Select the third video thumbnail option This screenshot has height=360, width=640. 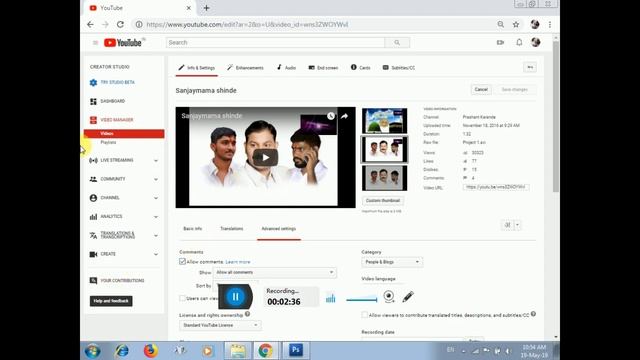click(384, 178)
